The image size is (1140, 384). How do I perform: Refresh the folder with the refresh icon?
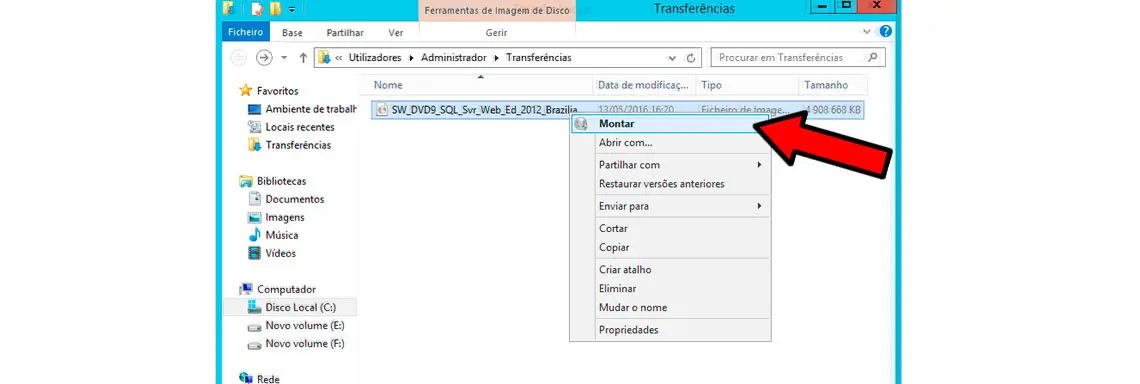pyautogui.click(x=691, y=58)
